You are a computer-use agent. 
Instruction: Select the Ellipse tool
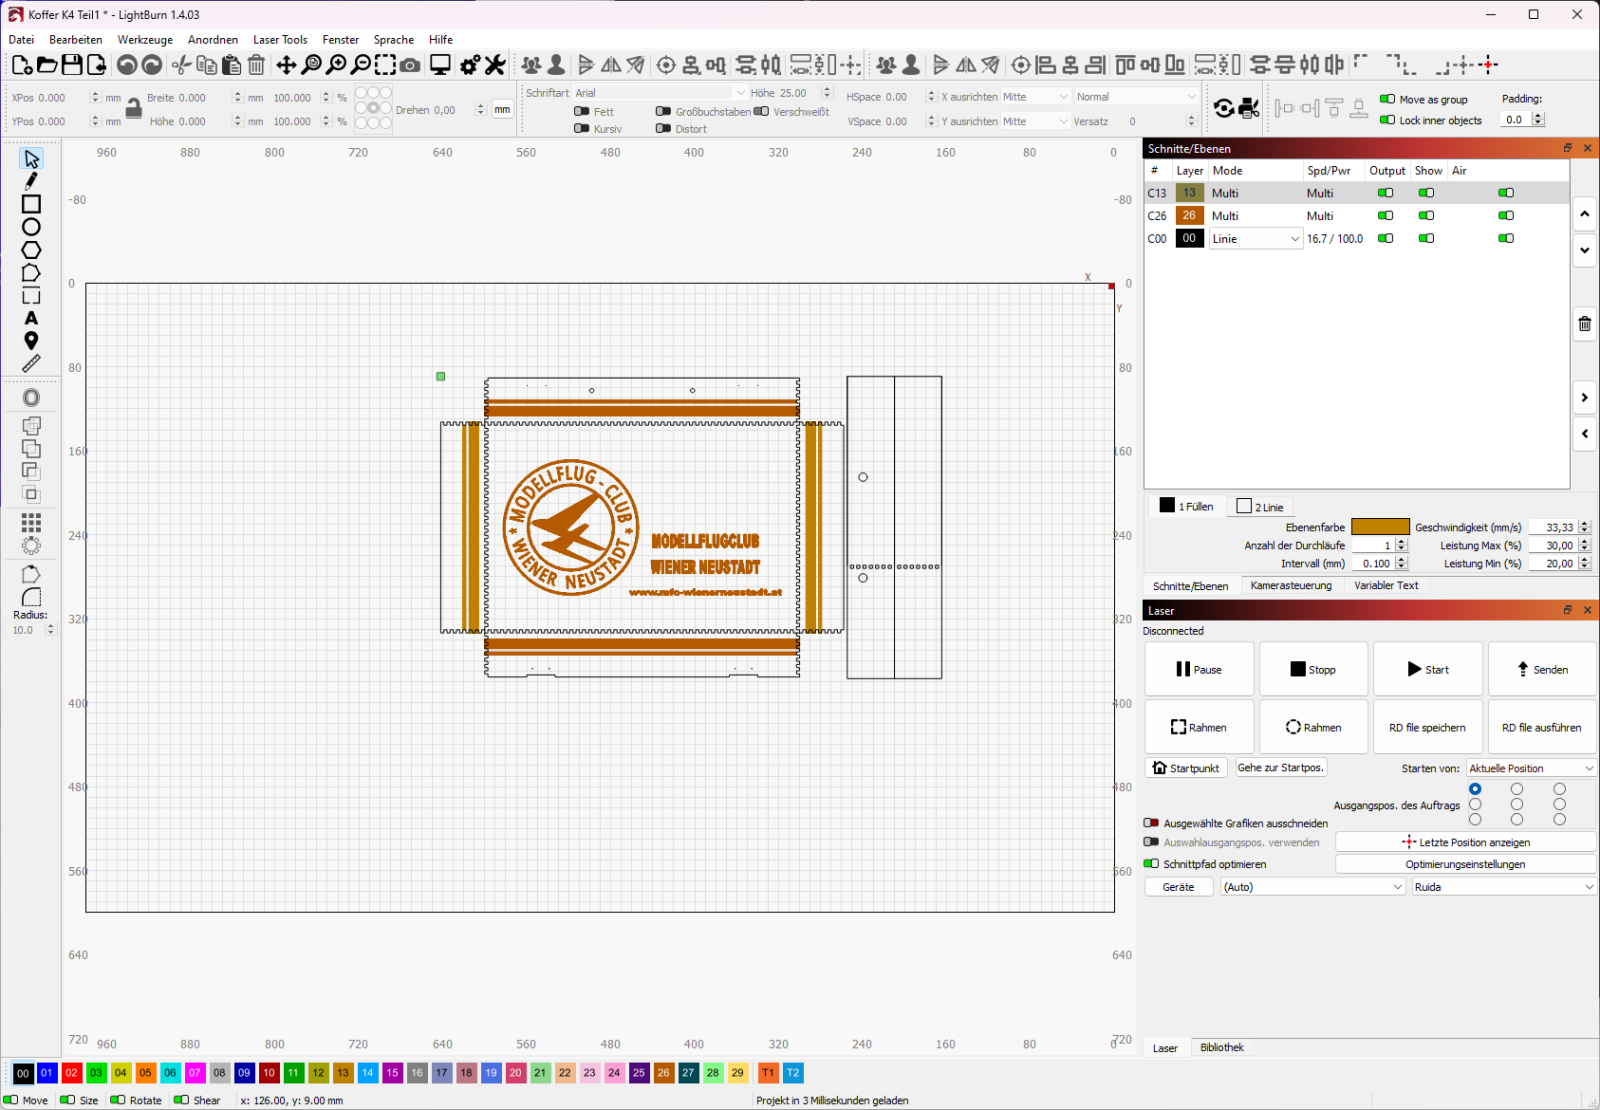coord(31,227)
